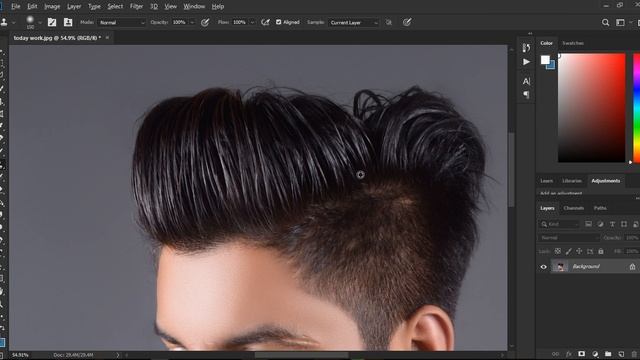
Task: Click the Flow value field showing 100%
Action: pyautogui.click(x=240, y=22)
